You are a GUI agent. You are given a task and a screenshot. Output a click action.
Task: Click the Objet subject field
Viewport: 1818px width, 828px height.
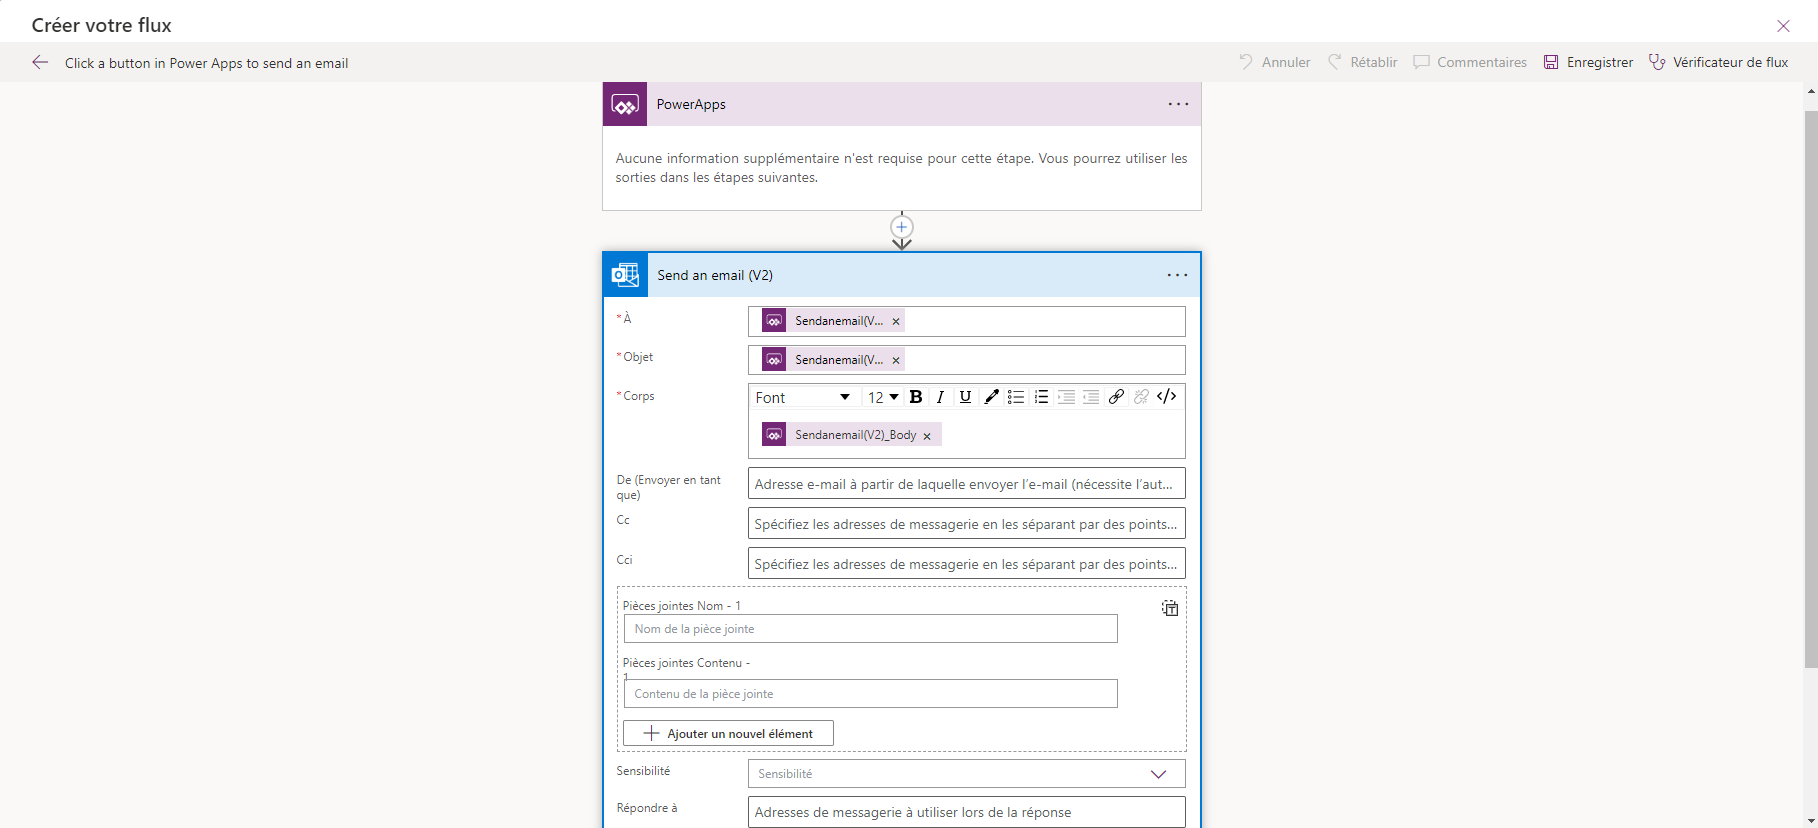pyautogui.click(x=966, y=360)
